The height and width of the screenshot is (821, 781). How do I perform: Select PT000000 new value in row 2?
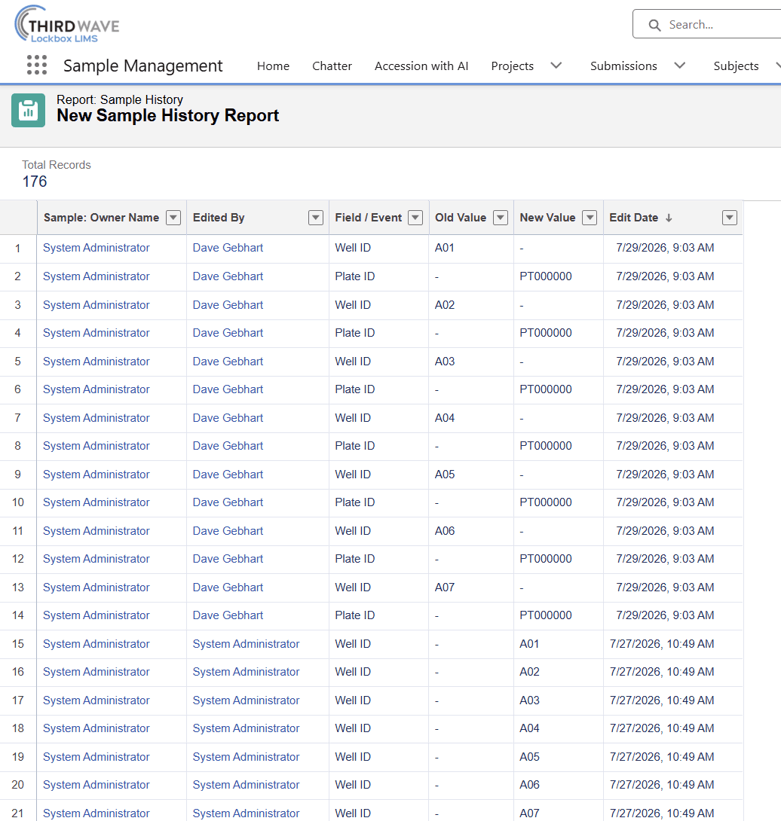[545, 276]
